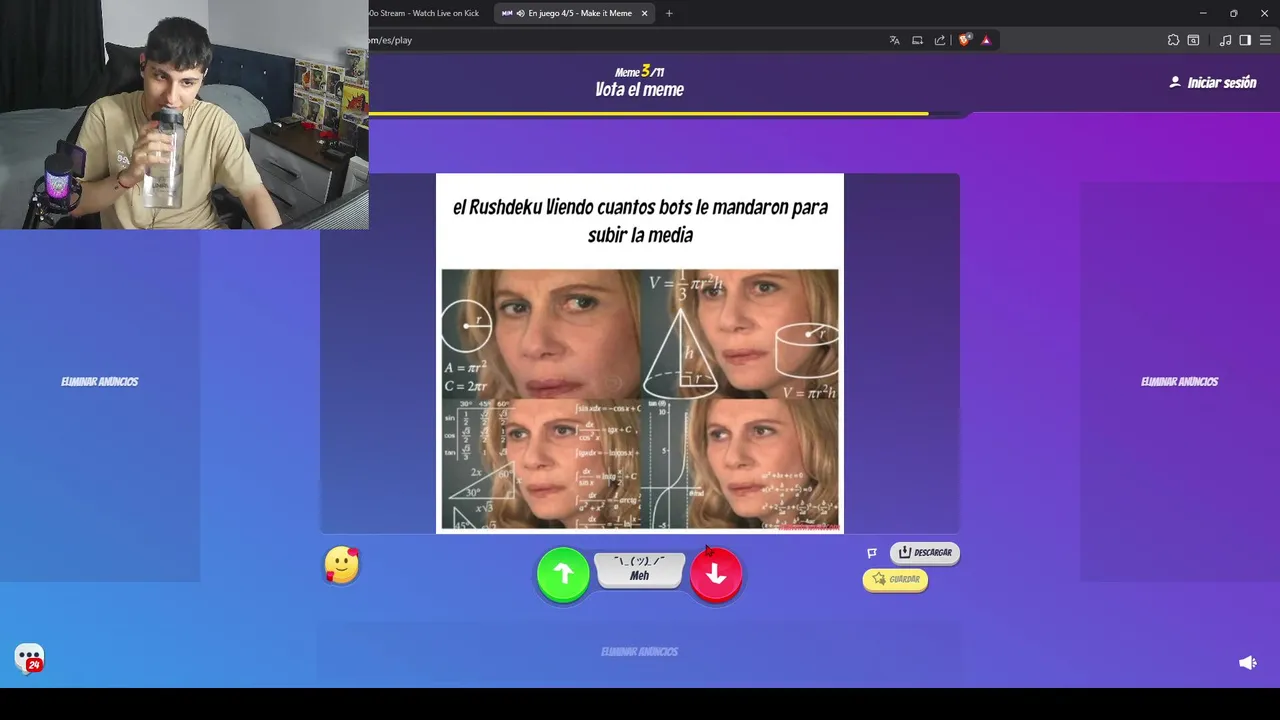Click Iniciar sesión to log in
Screen dimensions: 1280x720
(1212, 83)
